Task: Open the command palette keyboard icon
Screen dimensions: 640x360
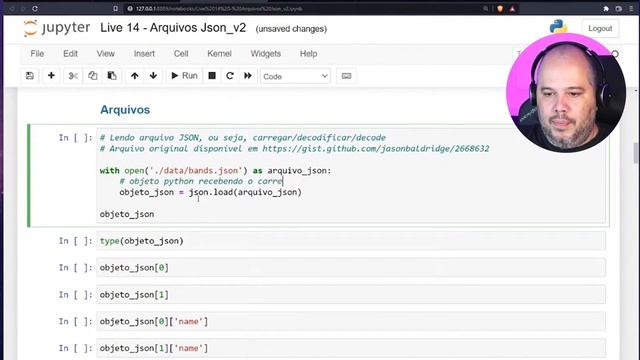Action: point(346,76)
